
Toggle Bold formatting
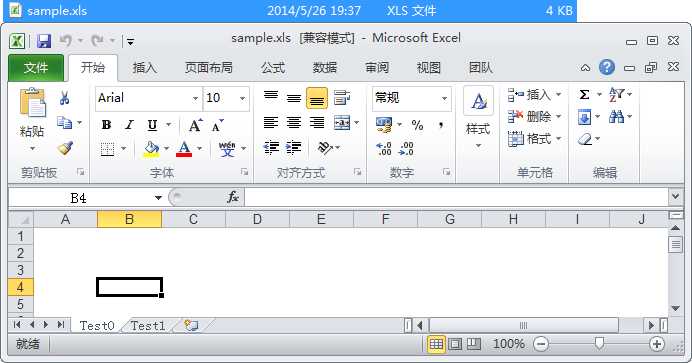pos(106,125)
